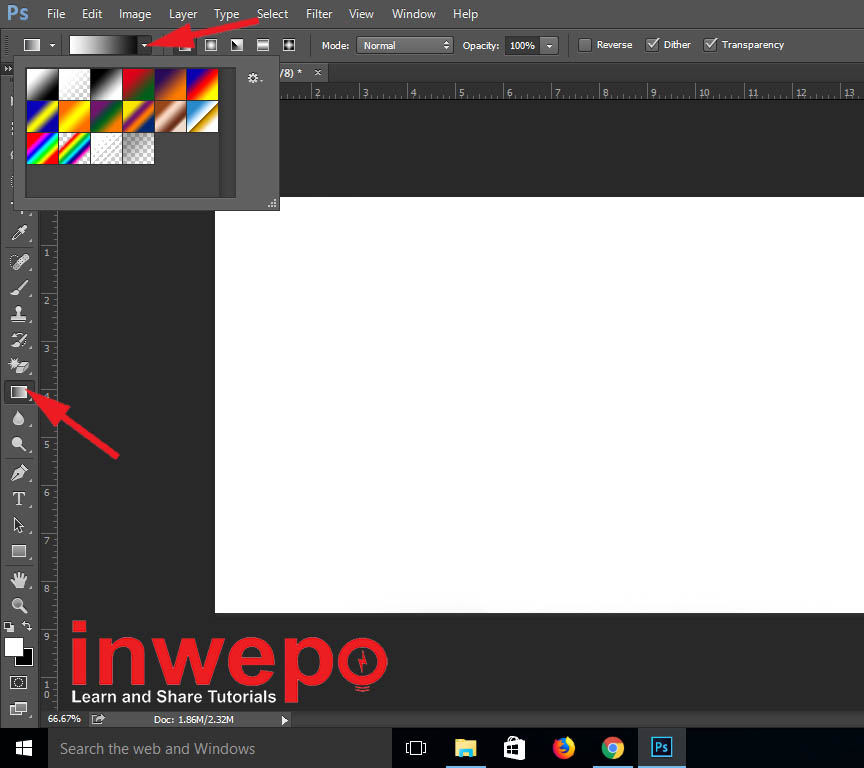Expand the Opacity slider dropdown arrow

tap(549, 46)
